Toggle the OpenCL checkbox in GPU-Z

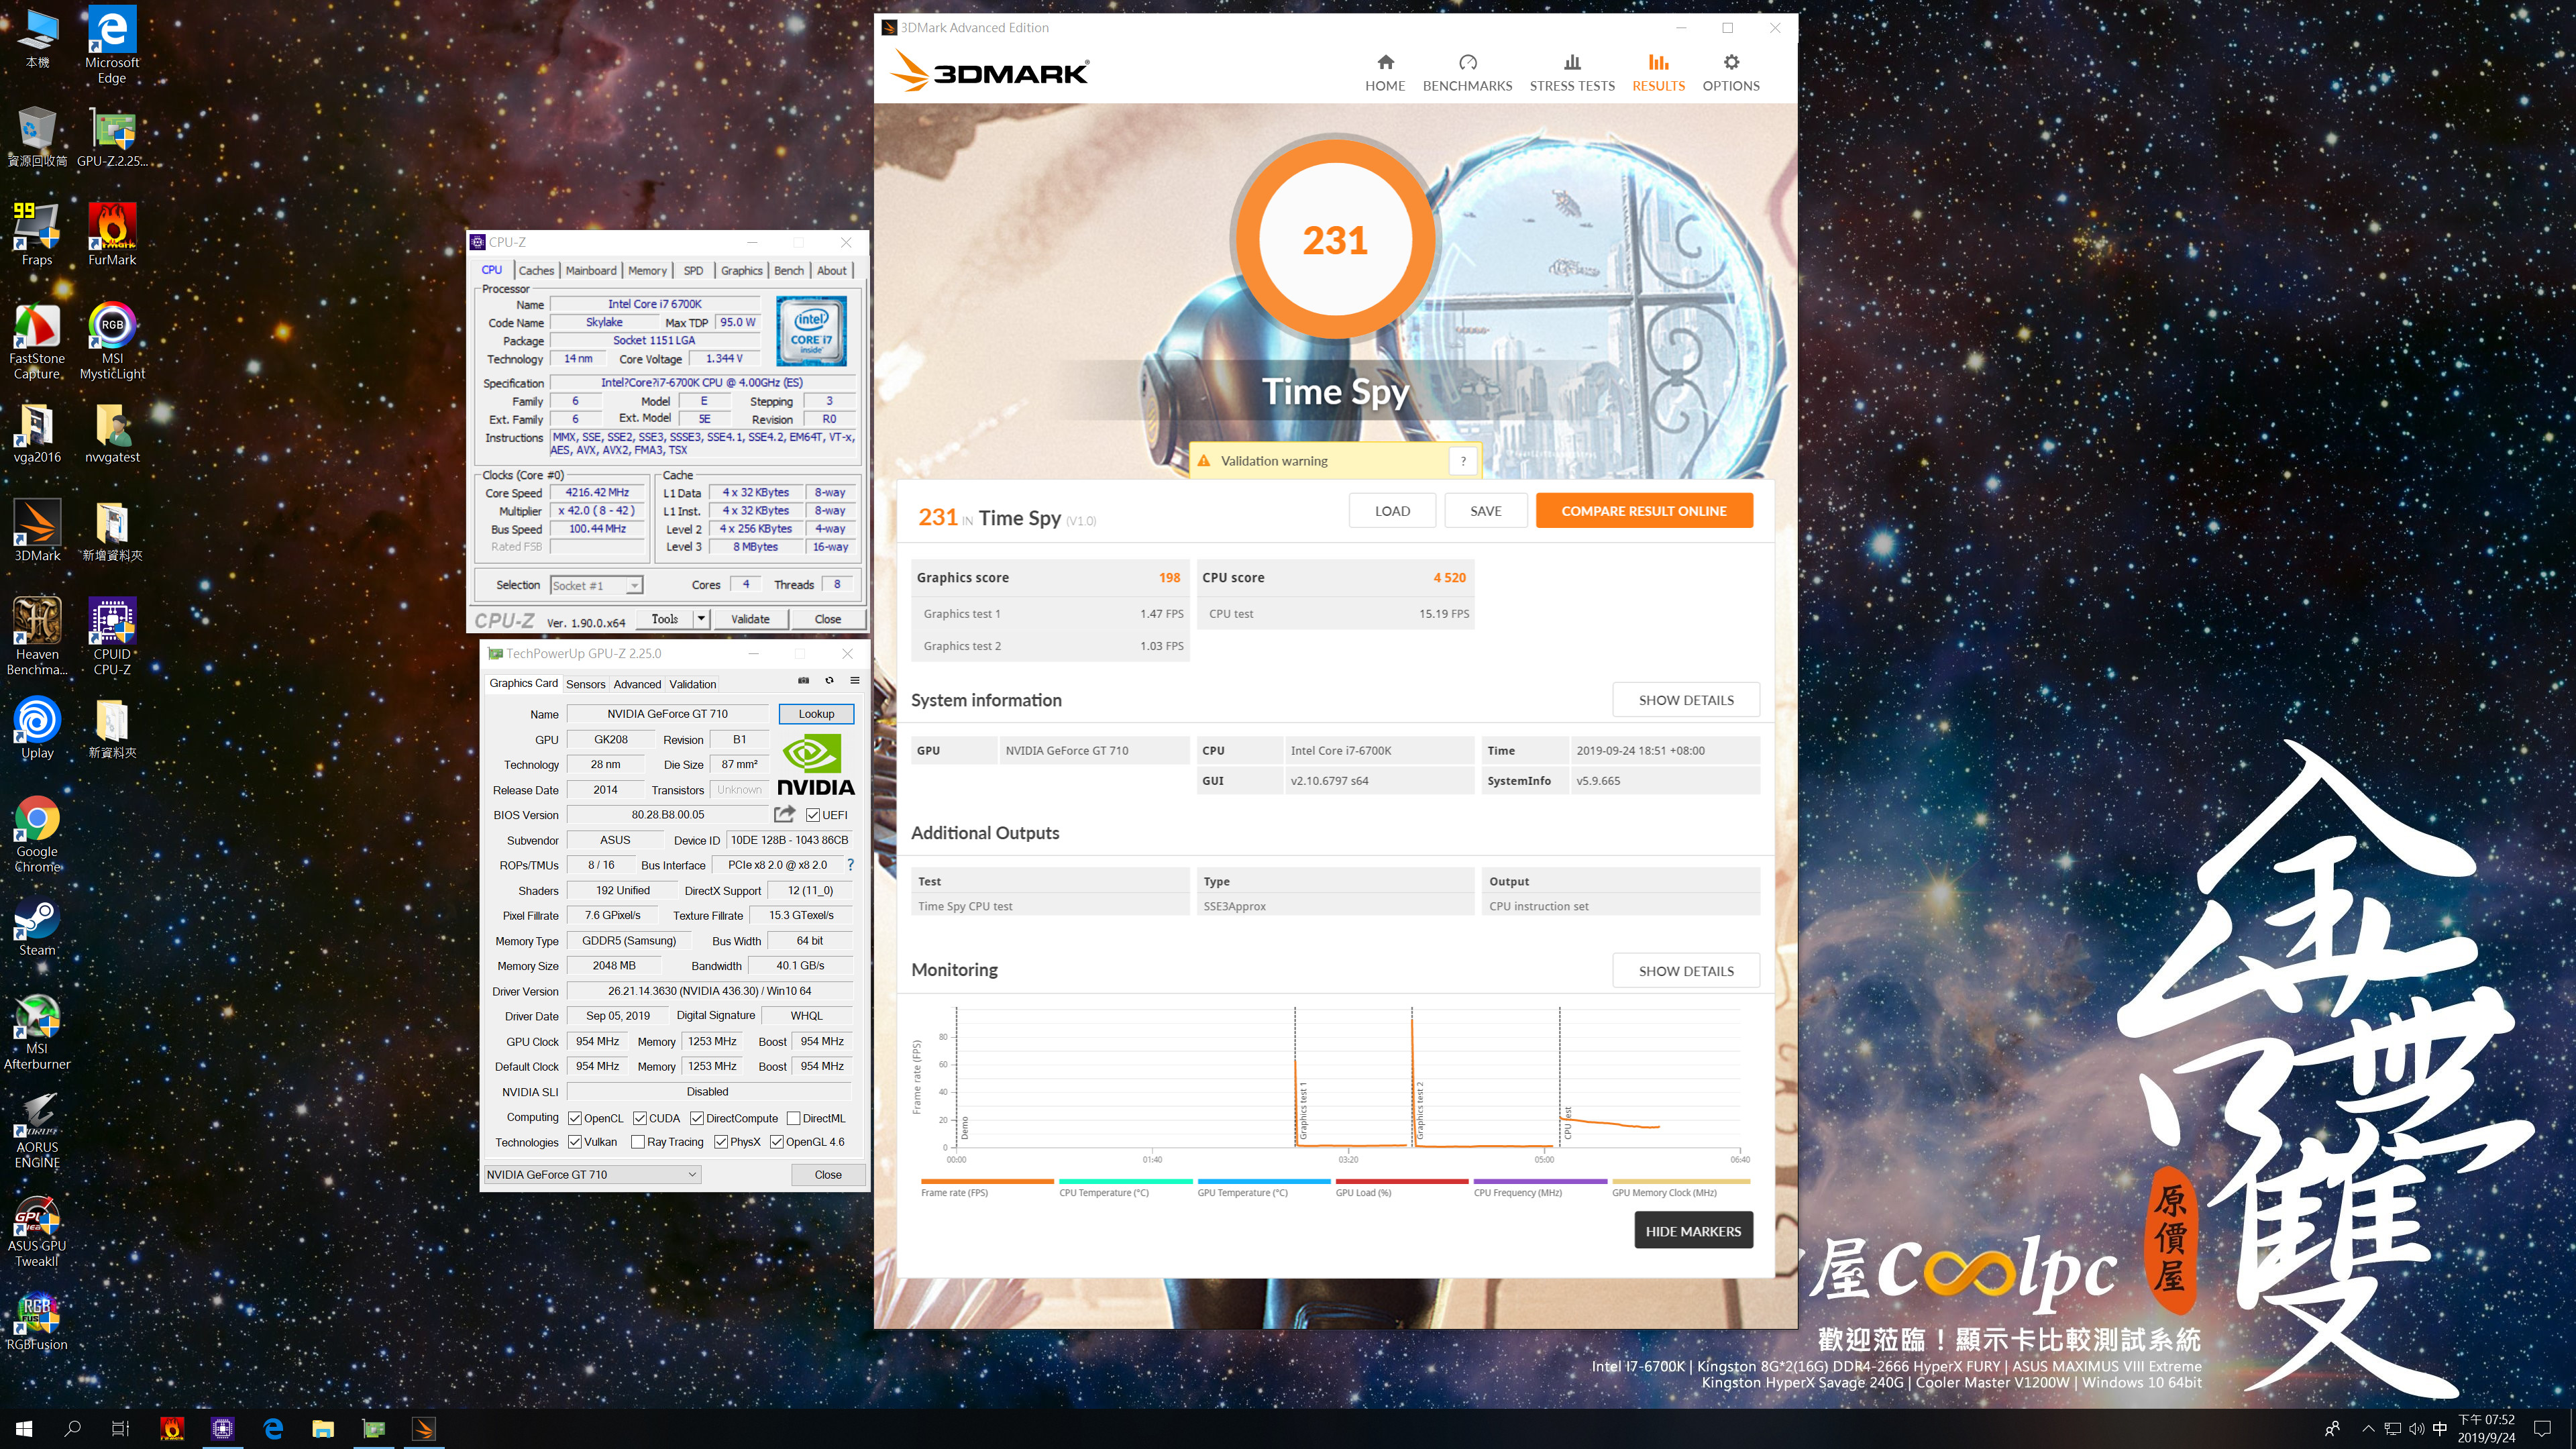coord(575,1118)
